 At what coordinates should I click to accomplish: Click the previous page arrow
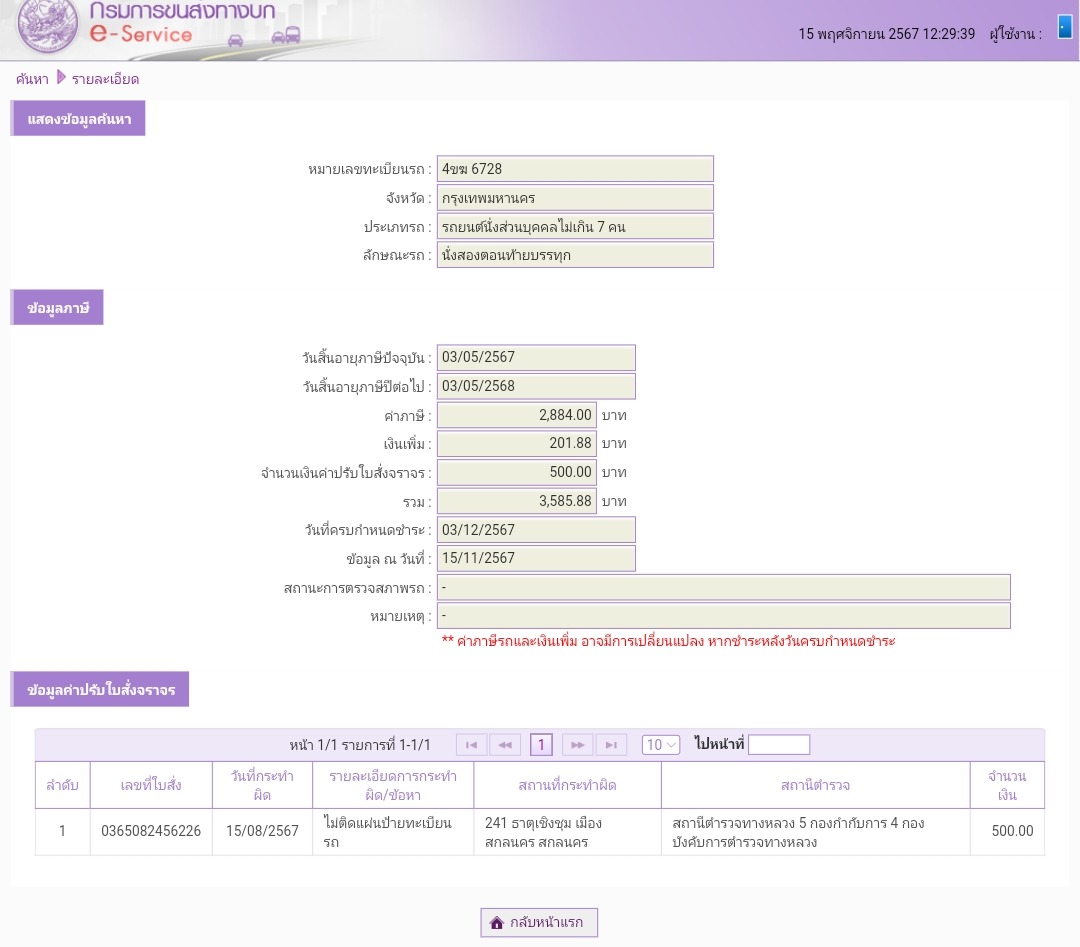(505, 745)
